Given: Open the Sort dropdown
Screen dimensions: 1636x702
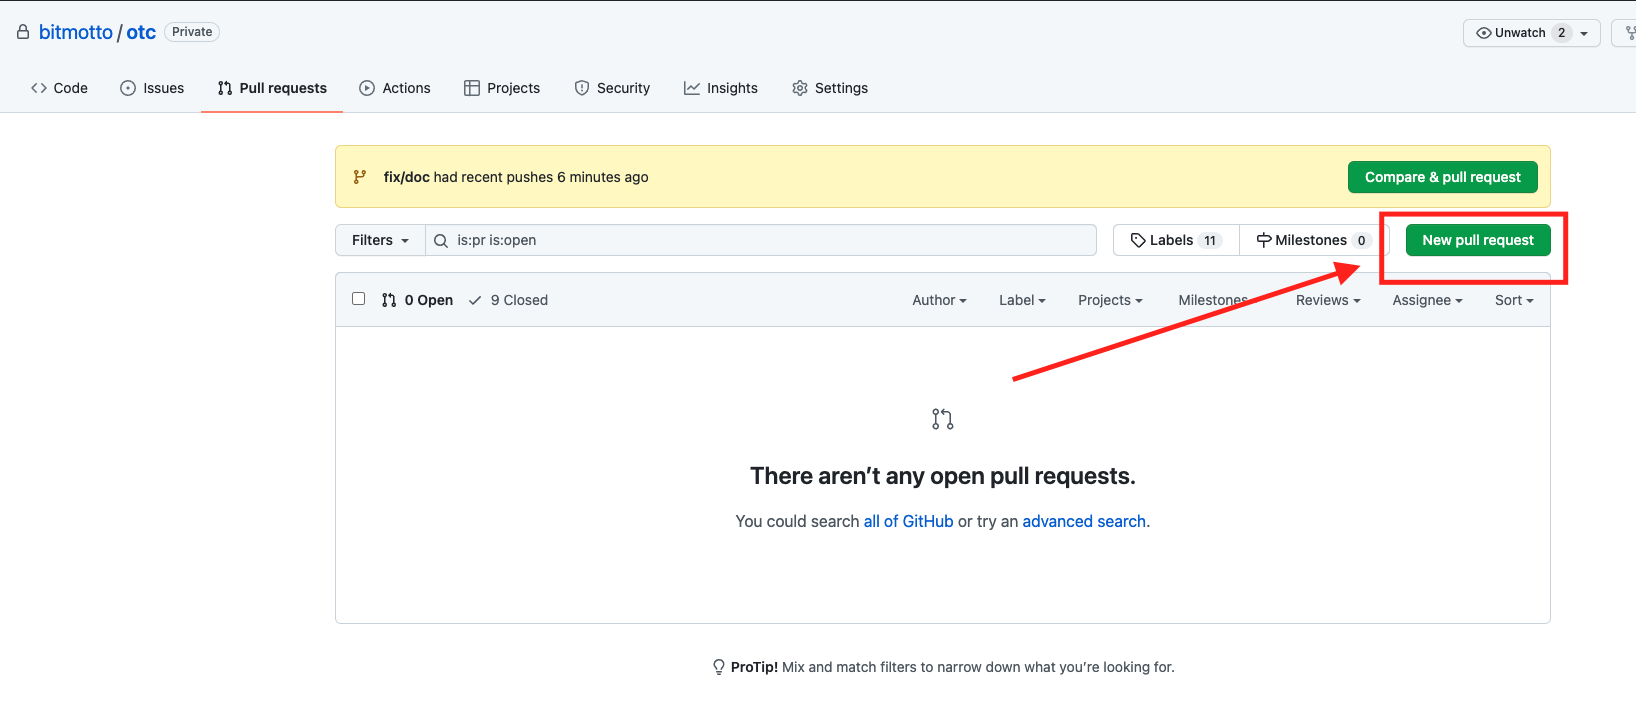Looking at the screenshot, I should (1514, 300).
